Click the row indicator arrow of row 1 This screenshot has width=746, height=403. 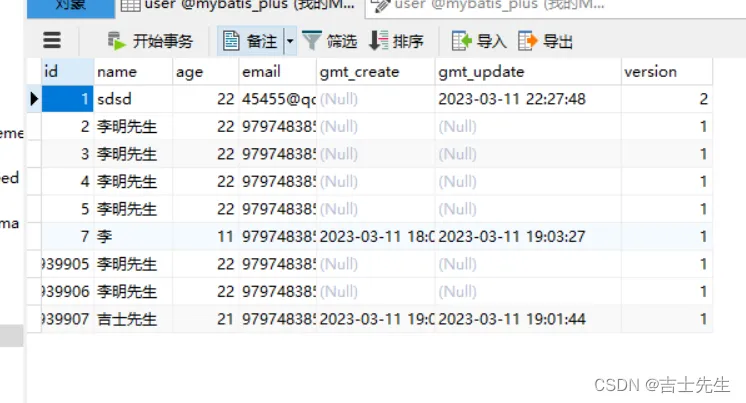(34, 99)
